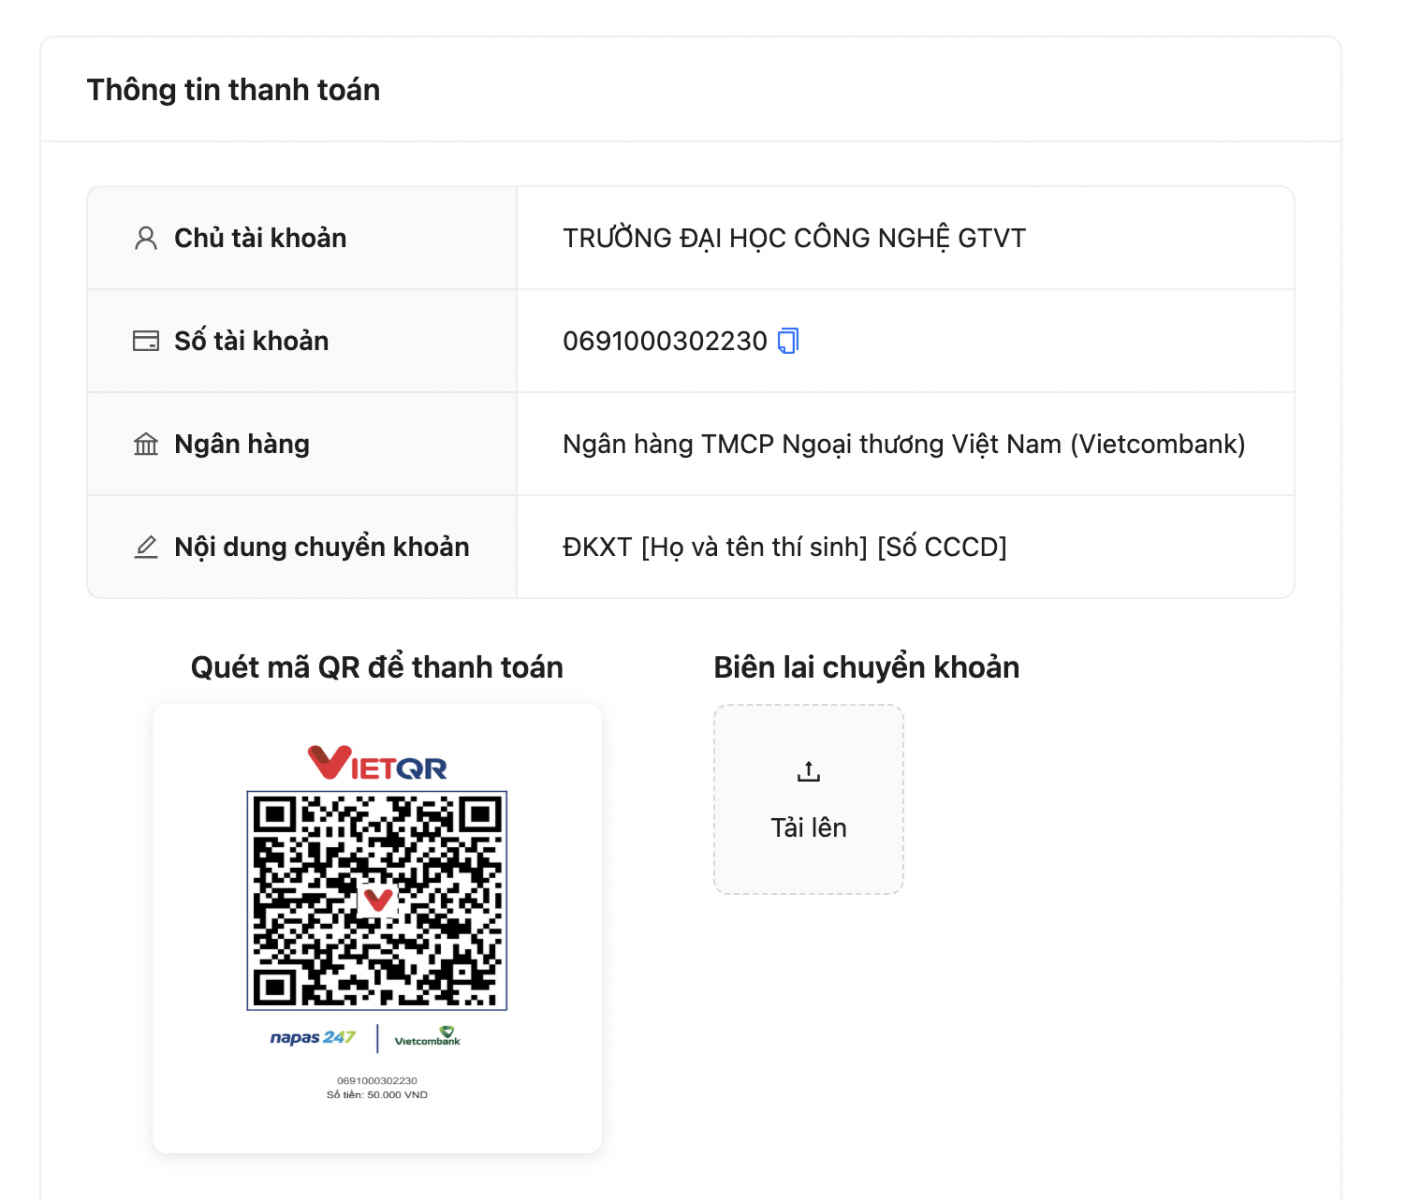This screenshot has height=1200, width=1406.
Task: Copy the account number with copy icon
Action: pos(788,341)
